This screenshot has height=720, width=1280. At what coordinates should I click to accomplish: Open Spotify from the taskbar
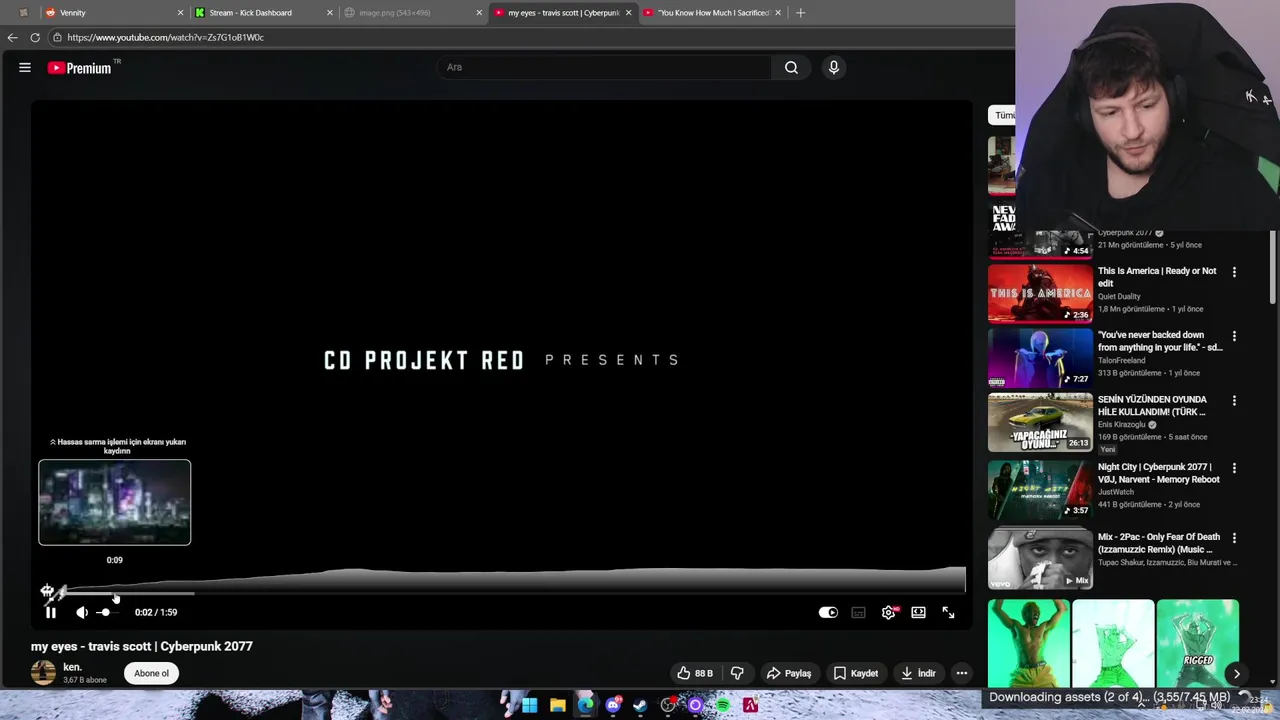(x=722, y=705)
